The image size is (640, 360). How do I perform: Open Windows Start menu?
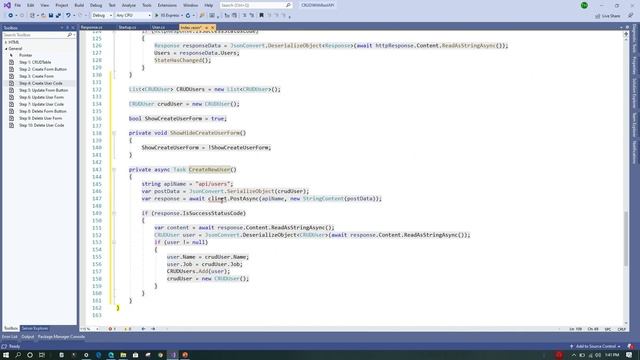click(6, 355)
